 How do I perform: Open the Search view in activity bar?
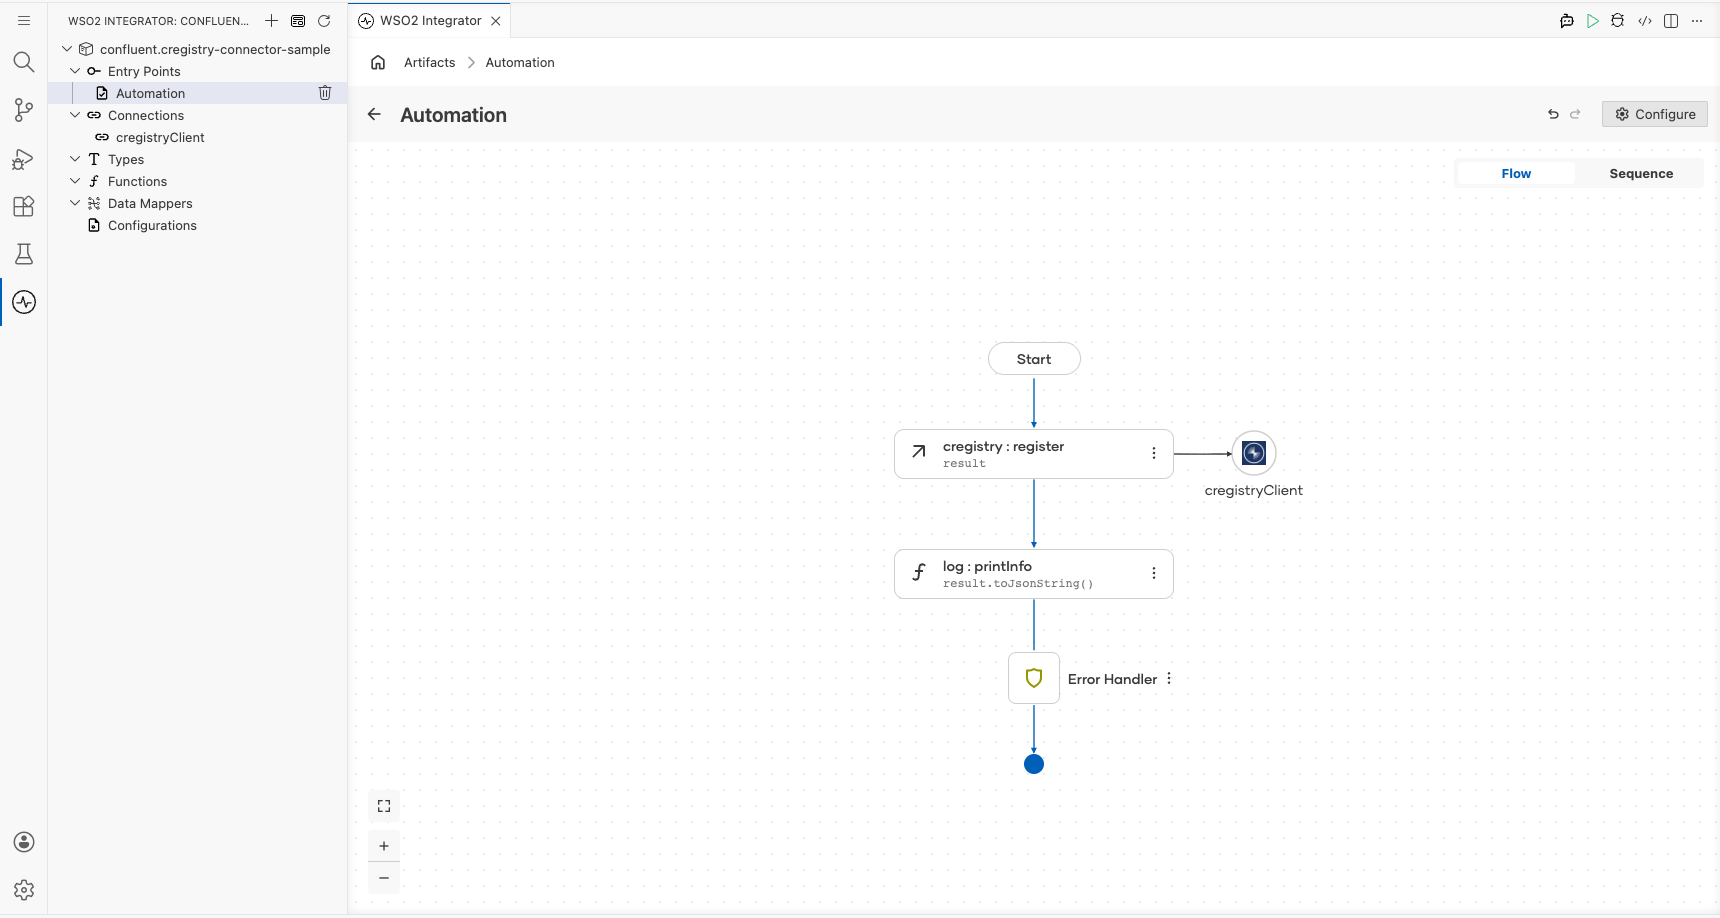click(24, 62)
